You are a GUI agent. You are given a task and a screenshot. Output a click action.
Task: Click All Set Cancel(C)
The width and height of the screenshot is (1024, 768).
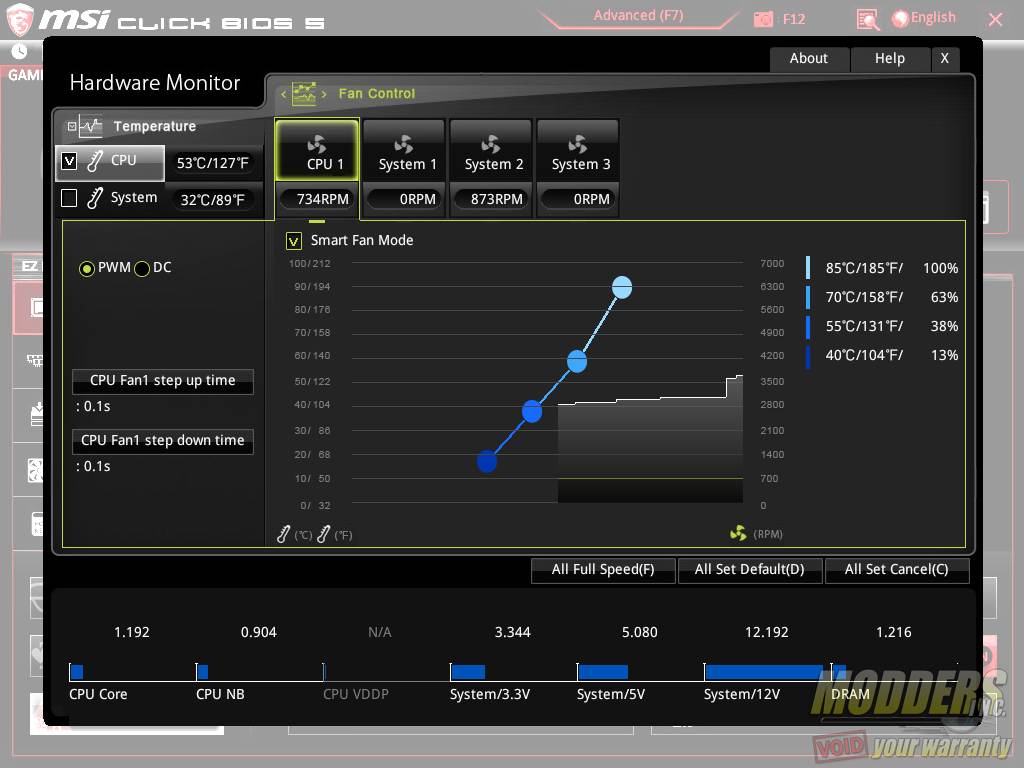click(x=897, y=569)
